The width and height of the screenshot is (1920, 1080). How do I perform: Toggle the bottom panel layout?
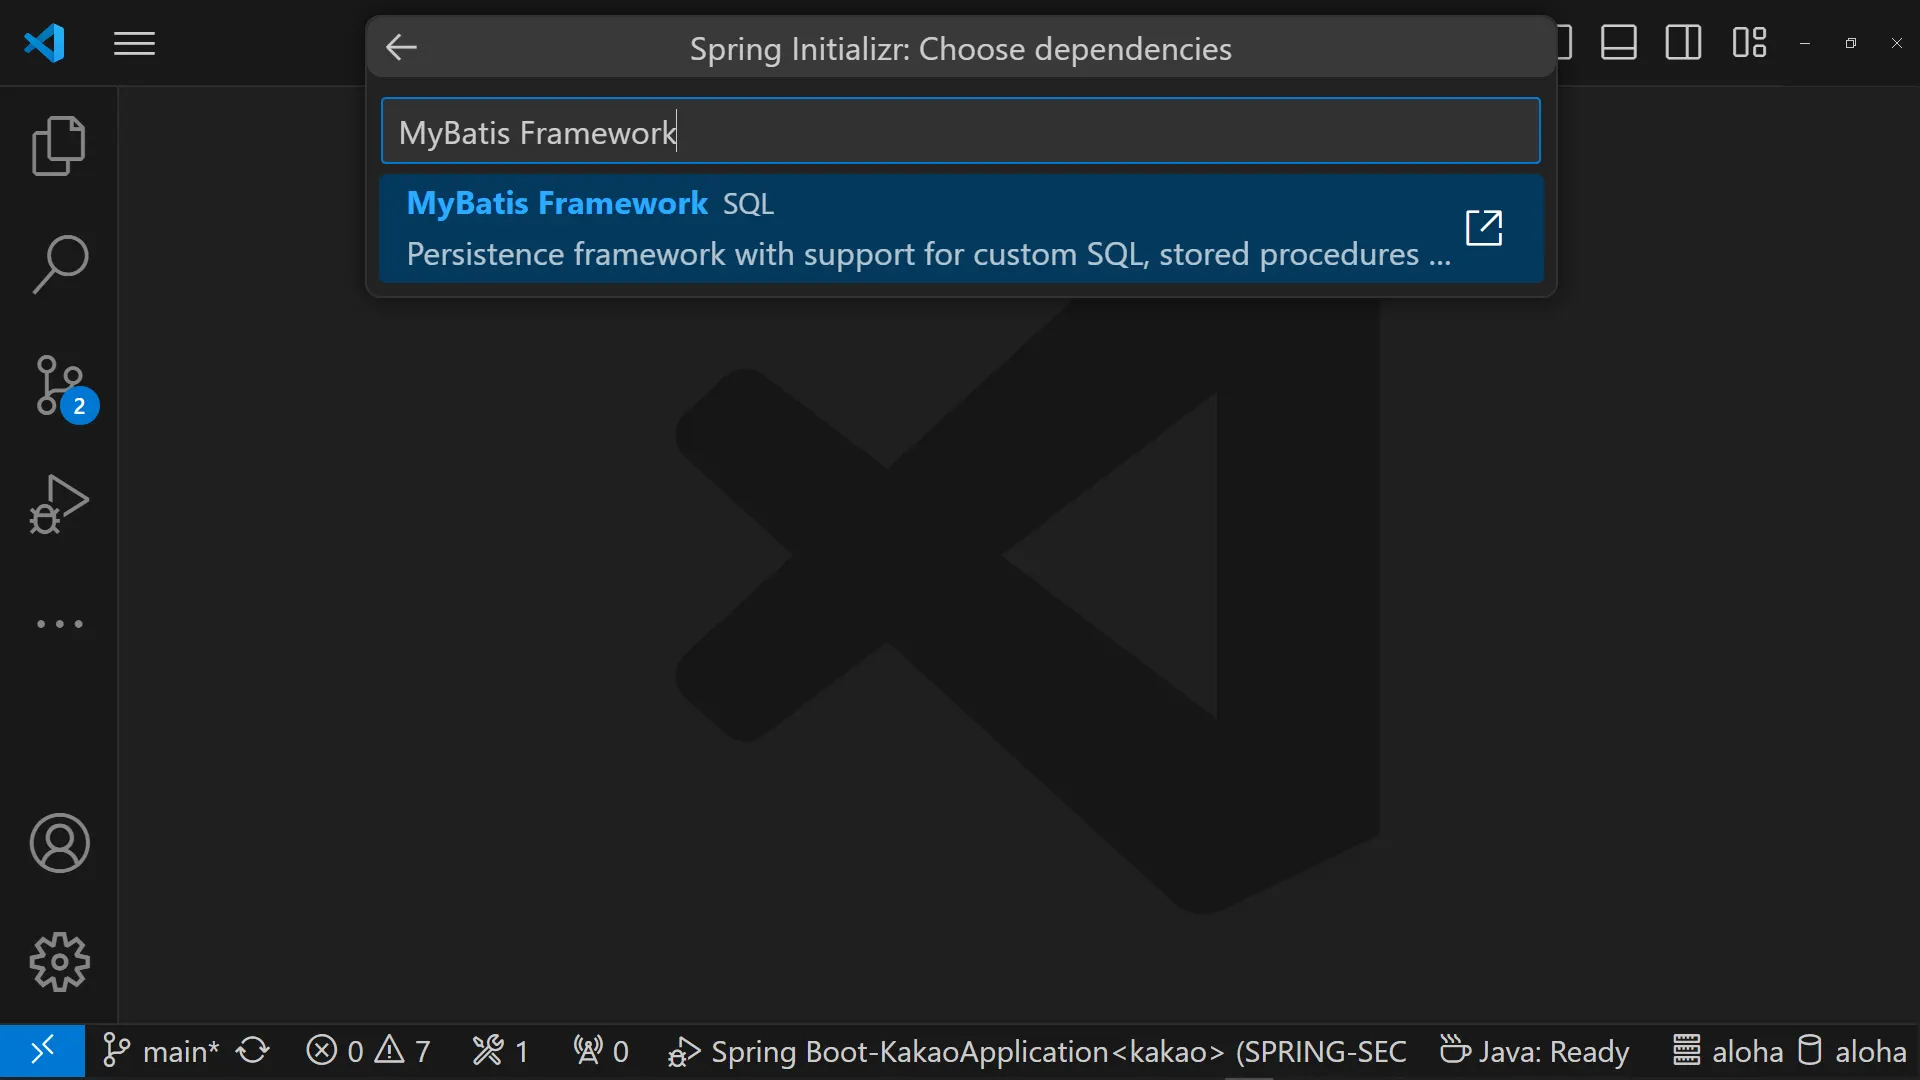pyautogui.click(x=1618, y=43)
